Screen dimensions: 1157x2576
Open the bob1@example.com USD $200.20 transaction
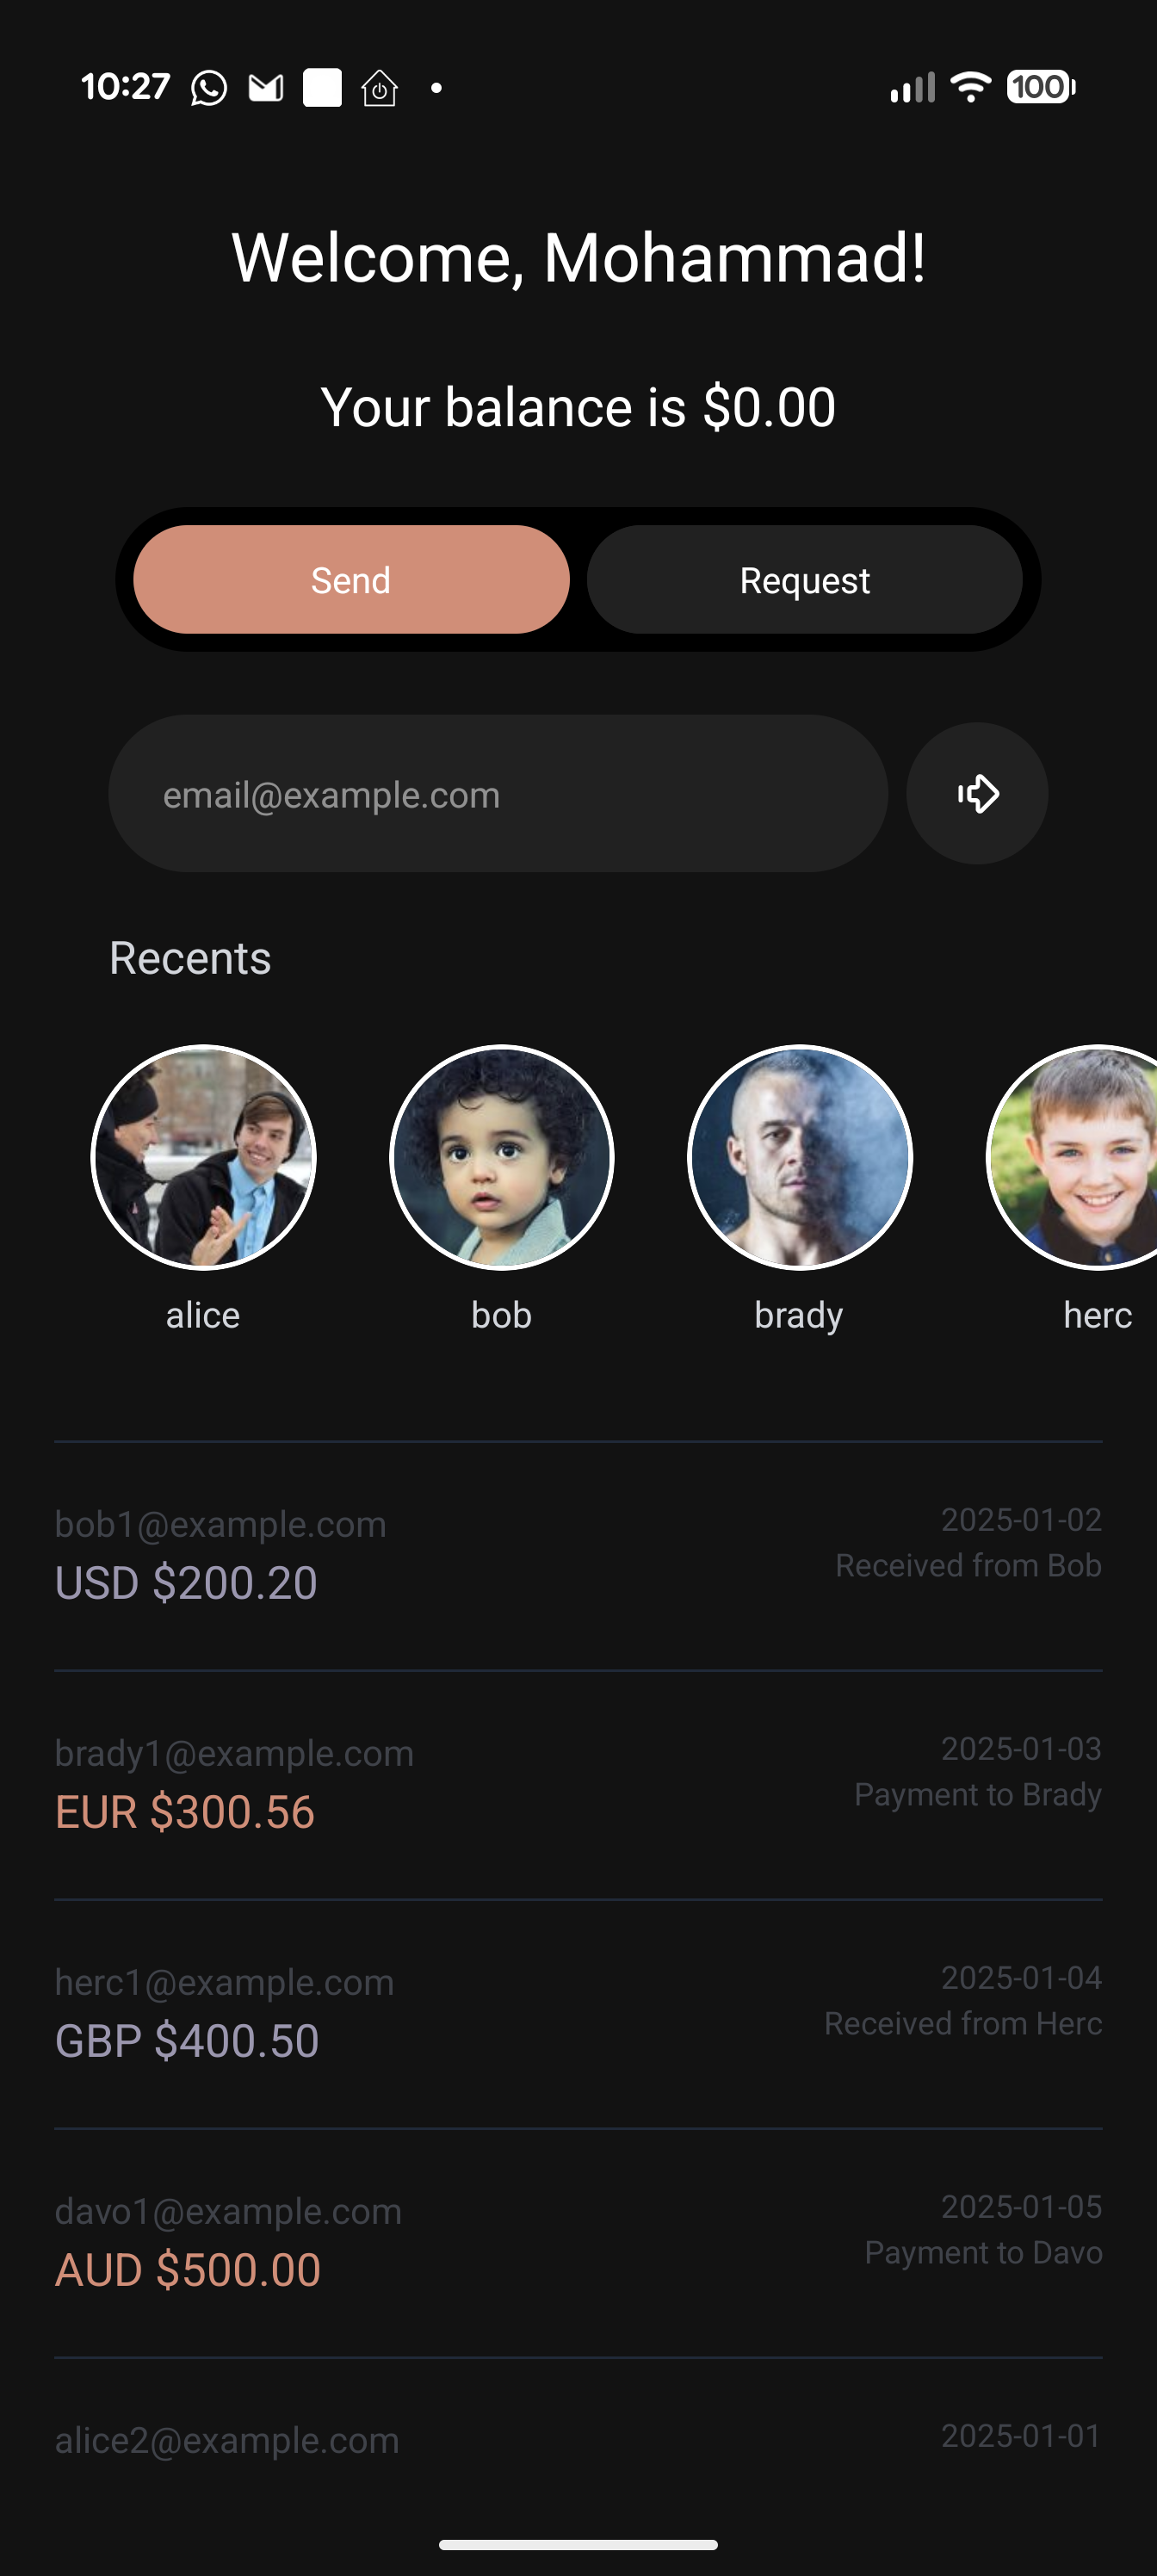578,1556
